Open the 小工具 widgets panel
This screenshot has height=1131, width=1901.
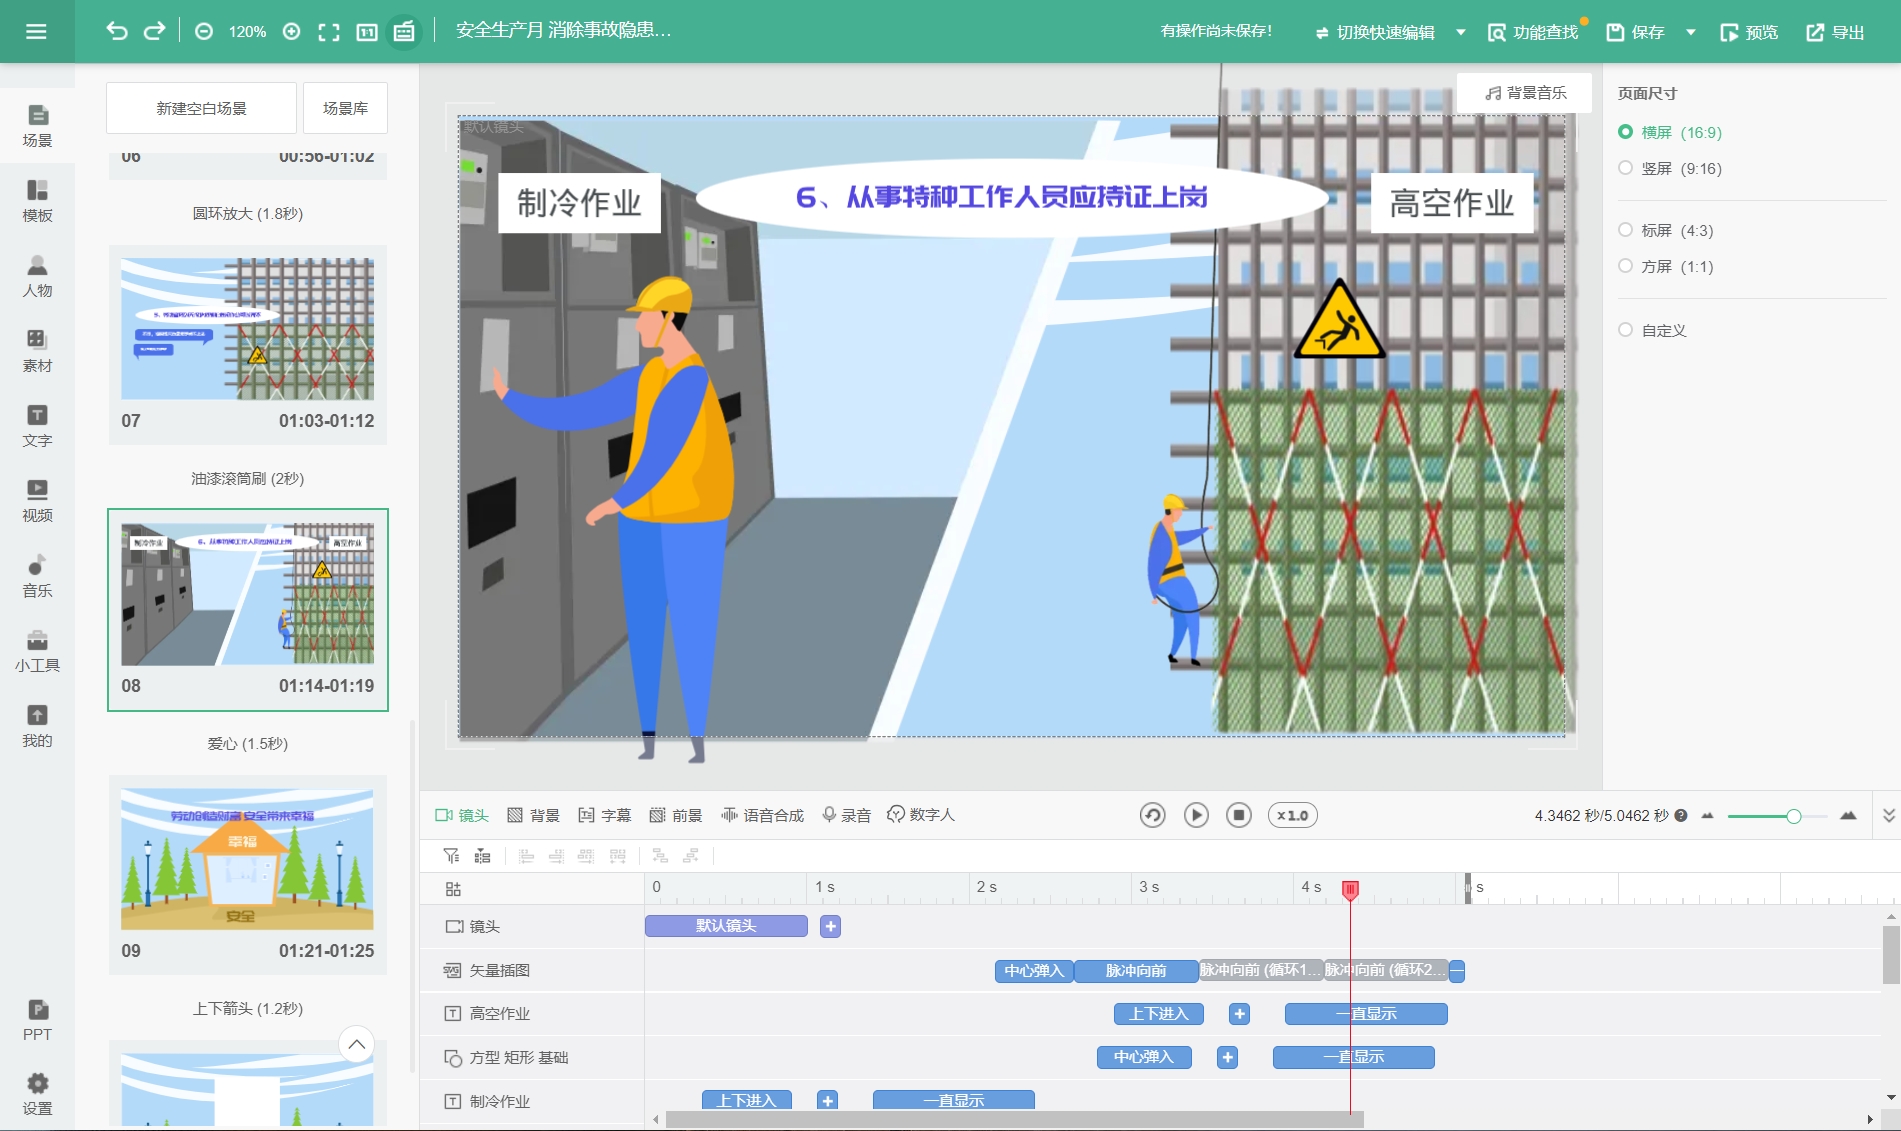click(x=37, y=651)
